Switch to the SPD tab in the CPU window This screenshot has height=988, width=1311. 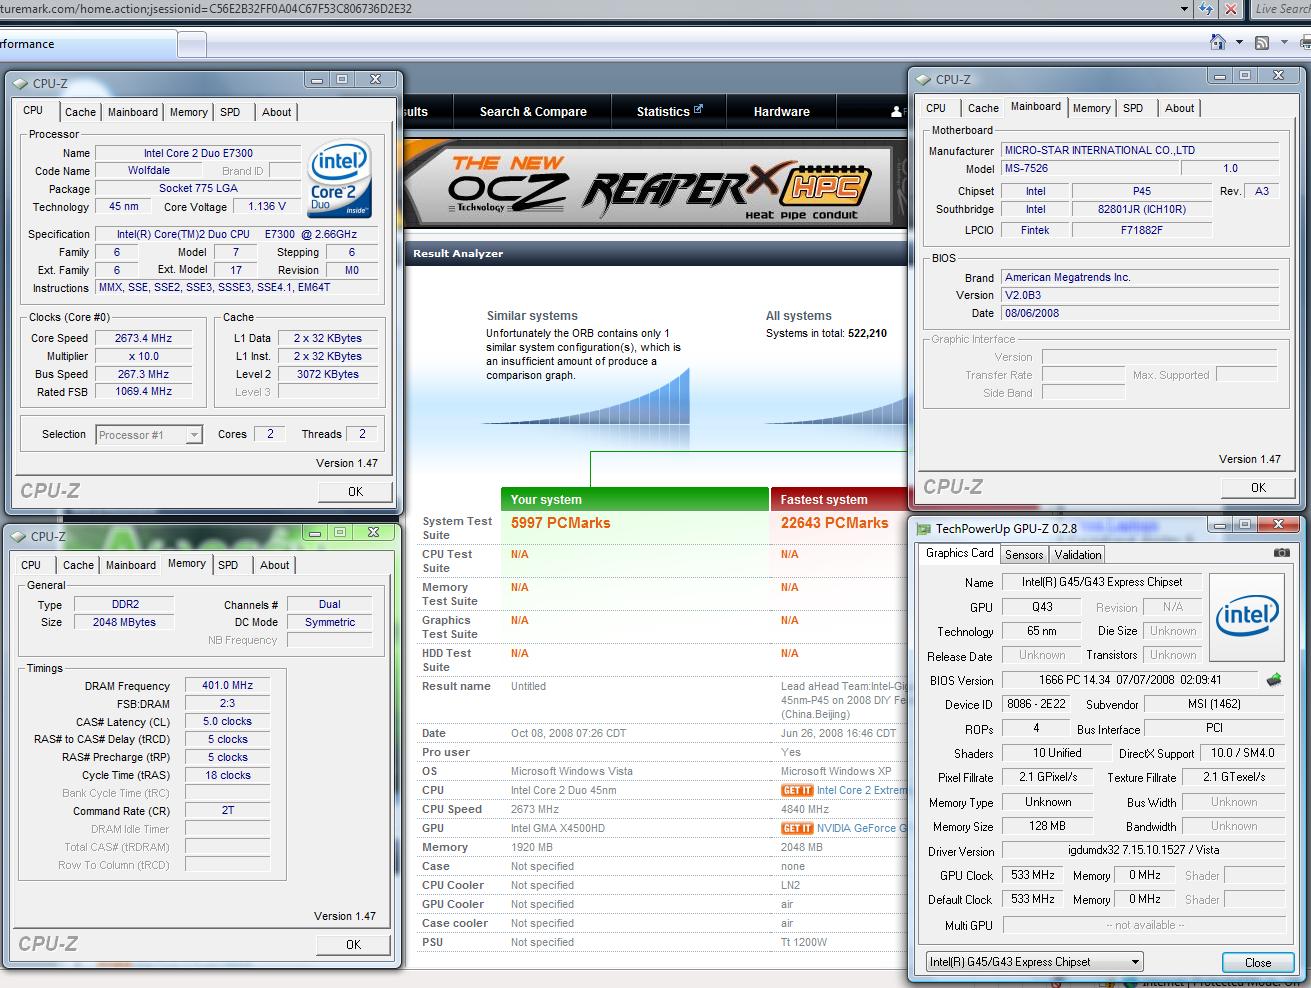pyautogui.click(x=230, y=112)
